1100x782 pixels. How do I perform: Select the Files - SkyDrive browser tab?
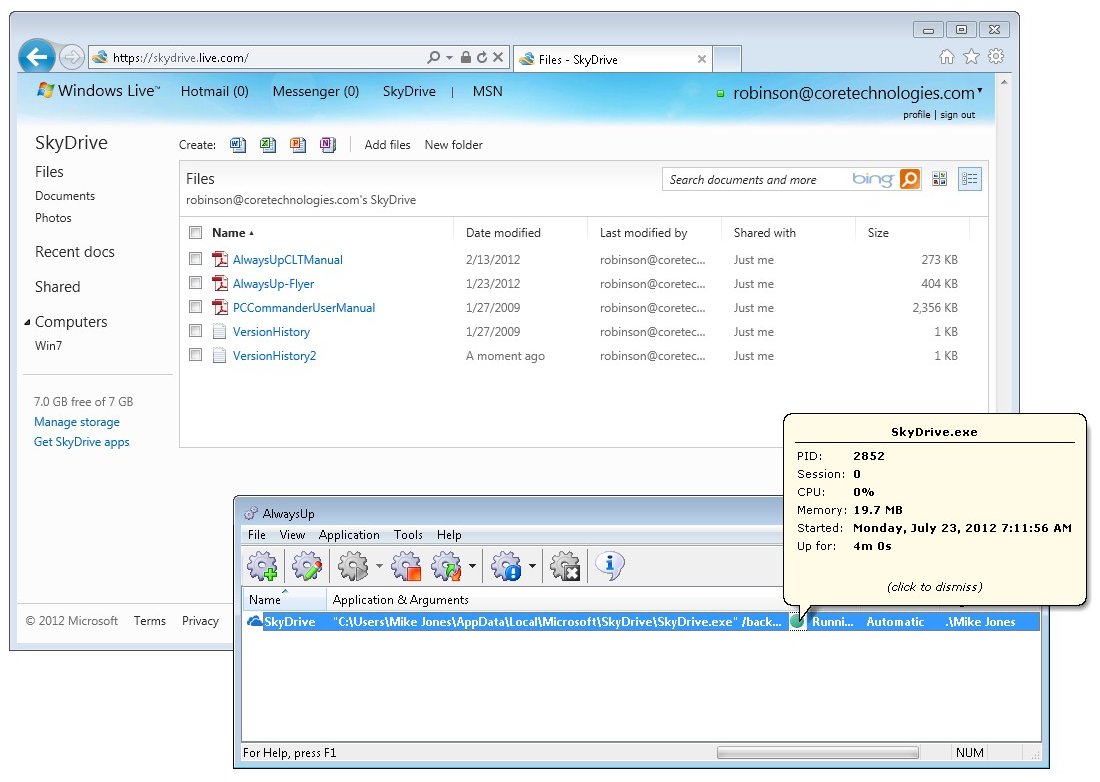(612, 60)
